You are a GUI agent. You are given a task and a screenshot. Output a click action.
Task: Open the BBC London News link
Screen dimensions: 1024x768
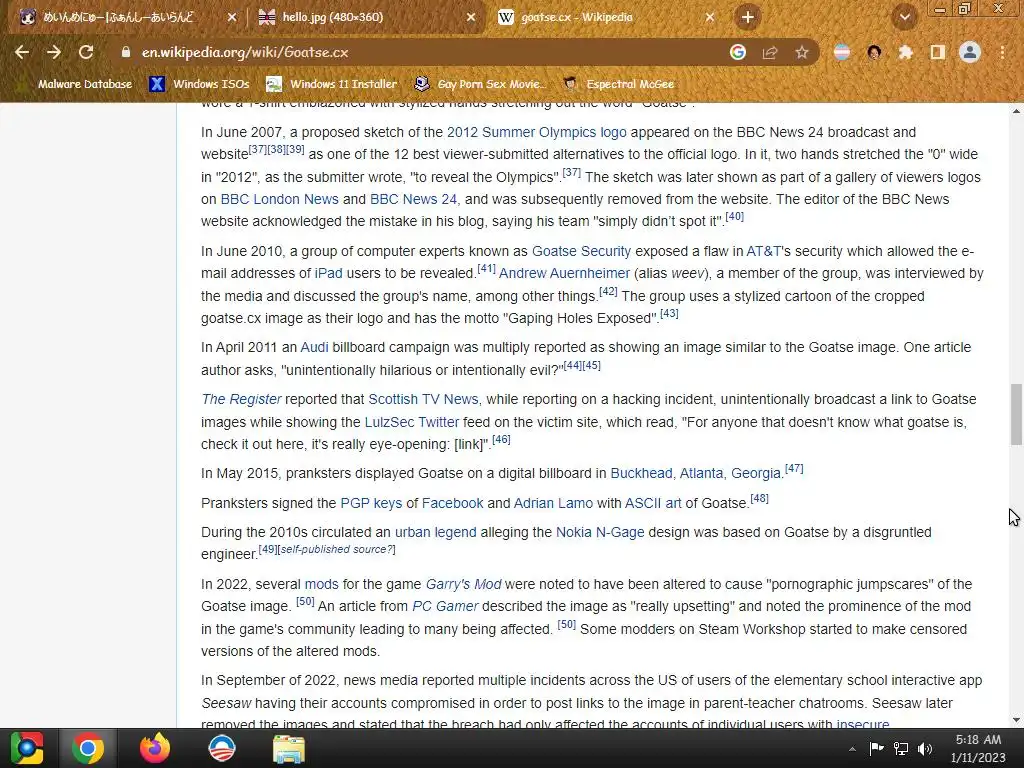click(280, 199)
